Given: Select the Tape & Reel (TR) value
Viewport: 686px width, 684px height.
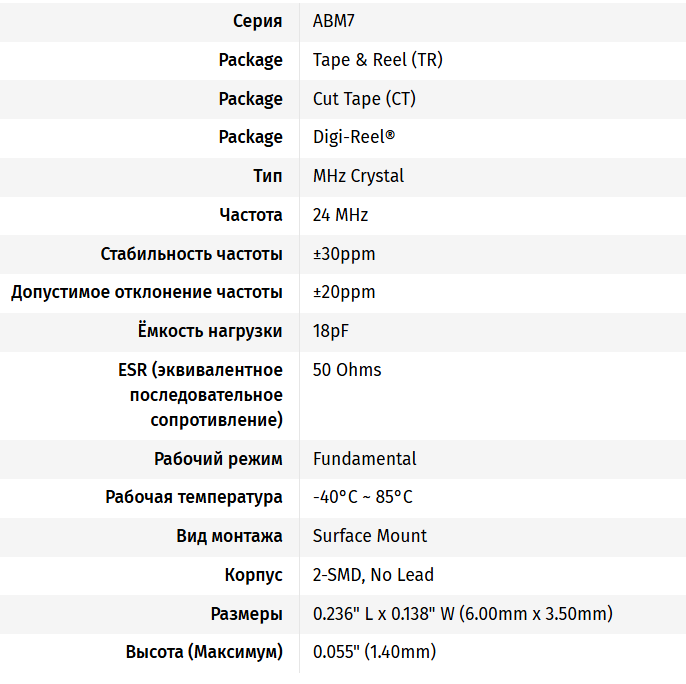Looking at the screenshot, I should (377, 60).
